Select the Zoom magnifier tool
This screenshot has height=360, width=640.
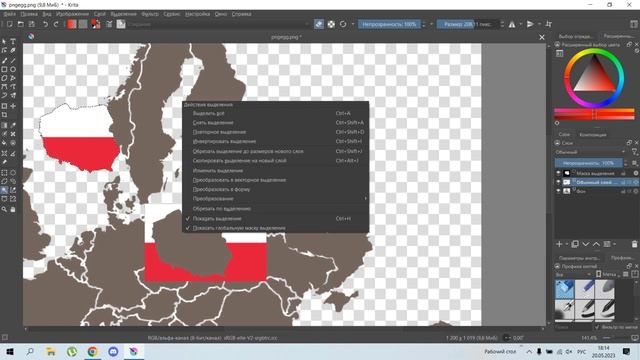pyautogui.click(x=4, y=209)
